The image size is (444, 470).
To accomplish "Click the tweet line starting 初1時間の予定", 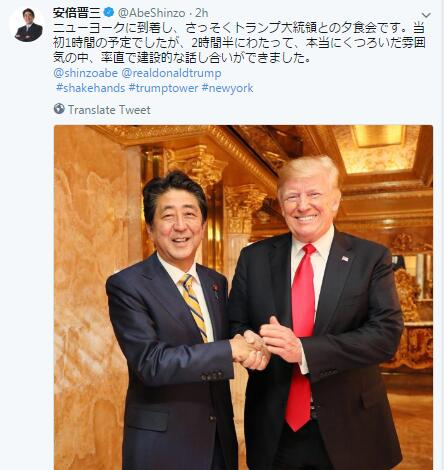I will (239, 43).
